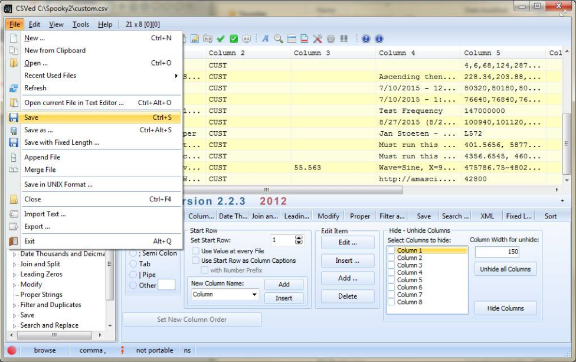
Task: Click the grey tag-shaped toolbar icon
Action: point(208,39)
